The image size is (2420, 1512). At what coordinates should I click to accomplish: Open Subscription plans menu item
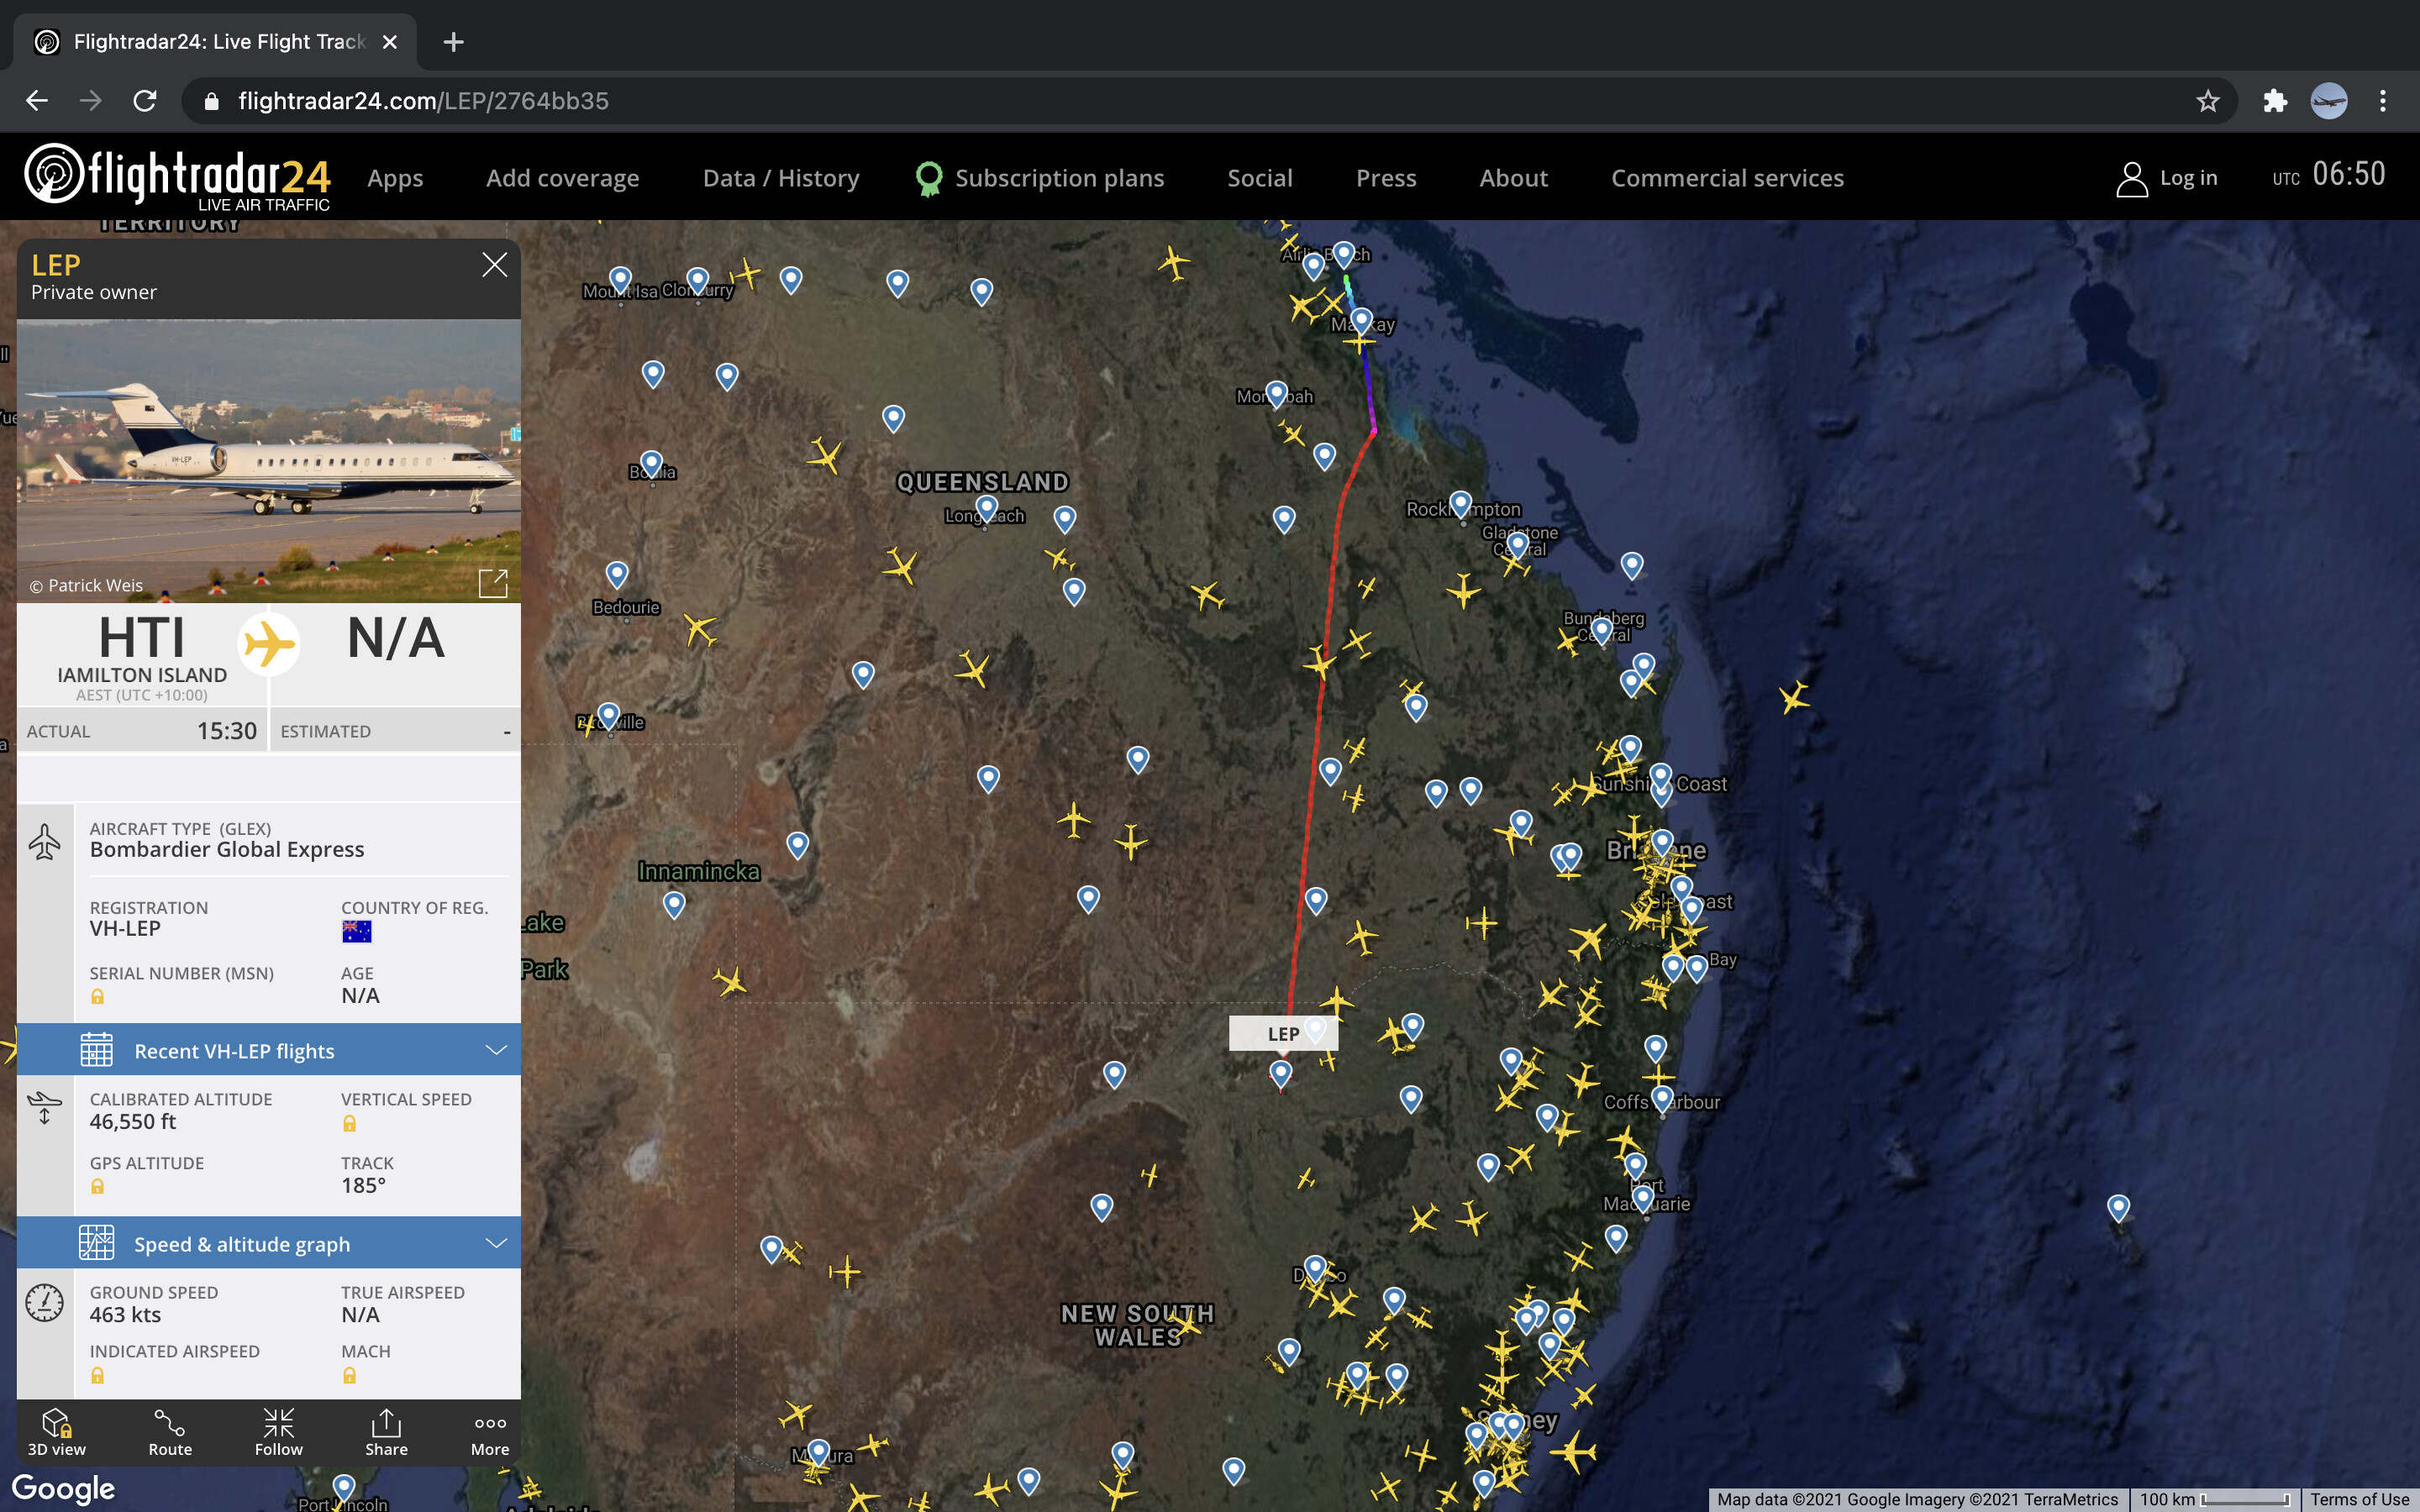point(1058,178)
